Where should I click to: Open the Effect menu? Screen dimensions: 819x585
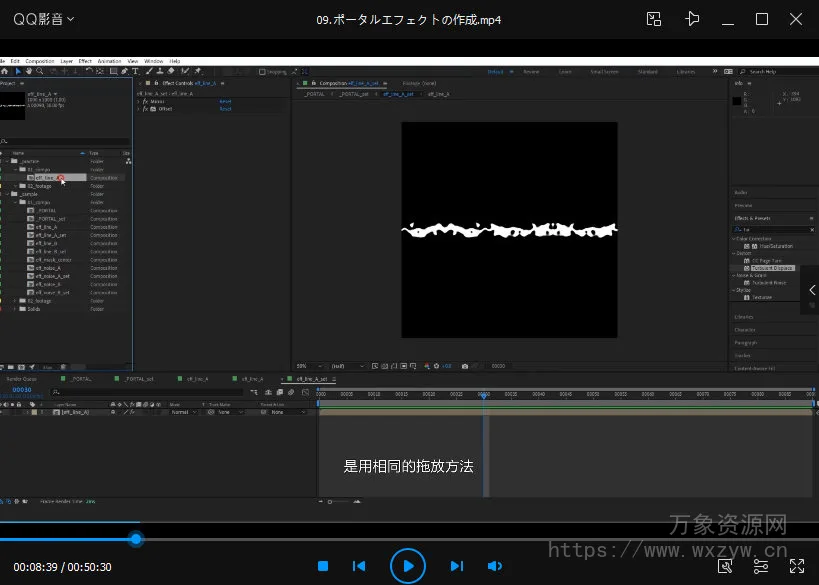point(85,61)
